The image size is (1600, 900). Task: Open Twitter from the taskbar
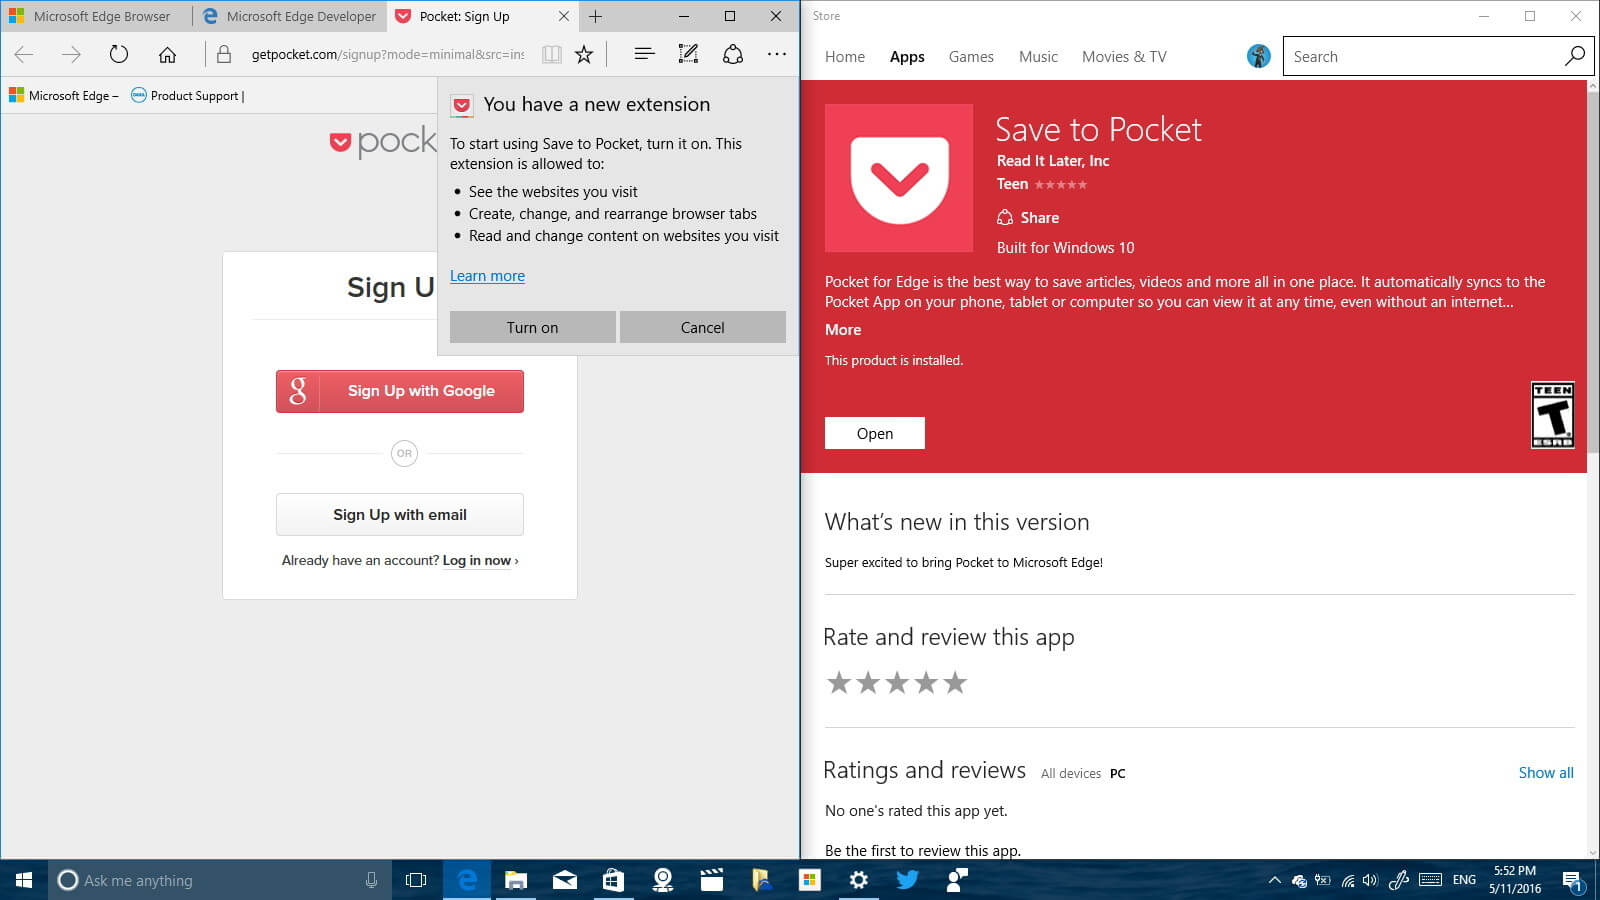tap(907, 880)
